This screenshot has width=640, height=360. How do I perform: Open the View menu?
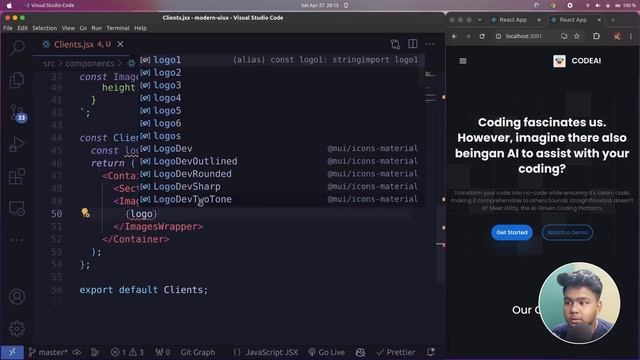point(68,28)
